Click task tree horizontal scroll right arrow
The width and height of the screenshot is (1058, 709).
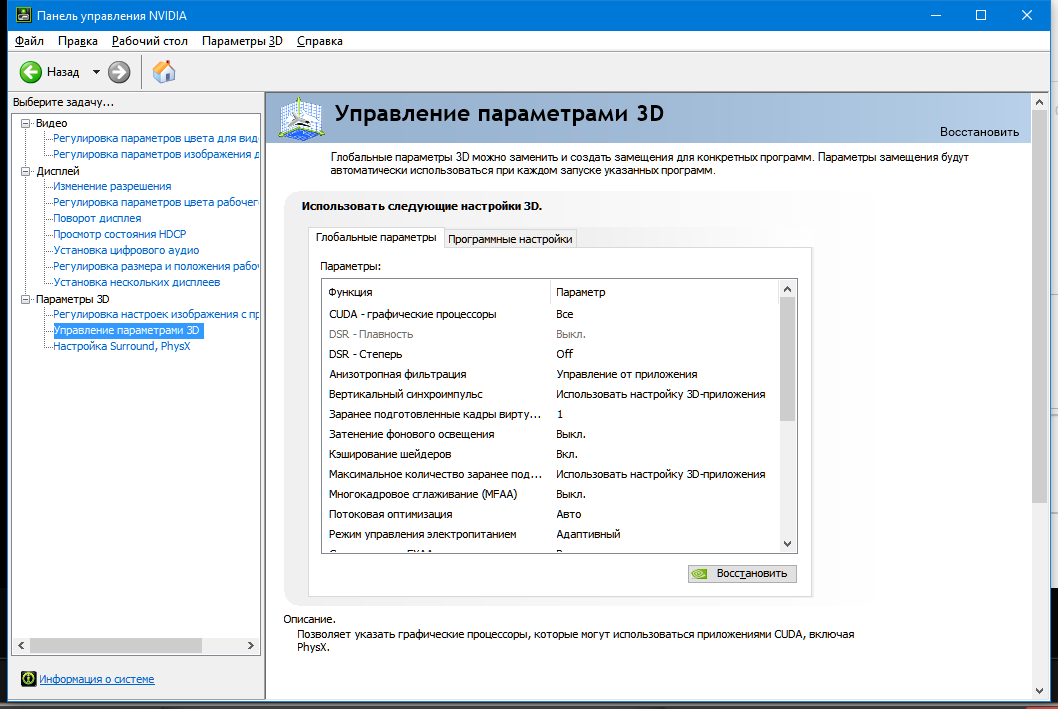tap(250, 646)
